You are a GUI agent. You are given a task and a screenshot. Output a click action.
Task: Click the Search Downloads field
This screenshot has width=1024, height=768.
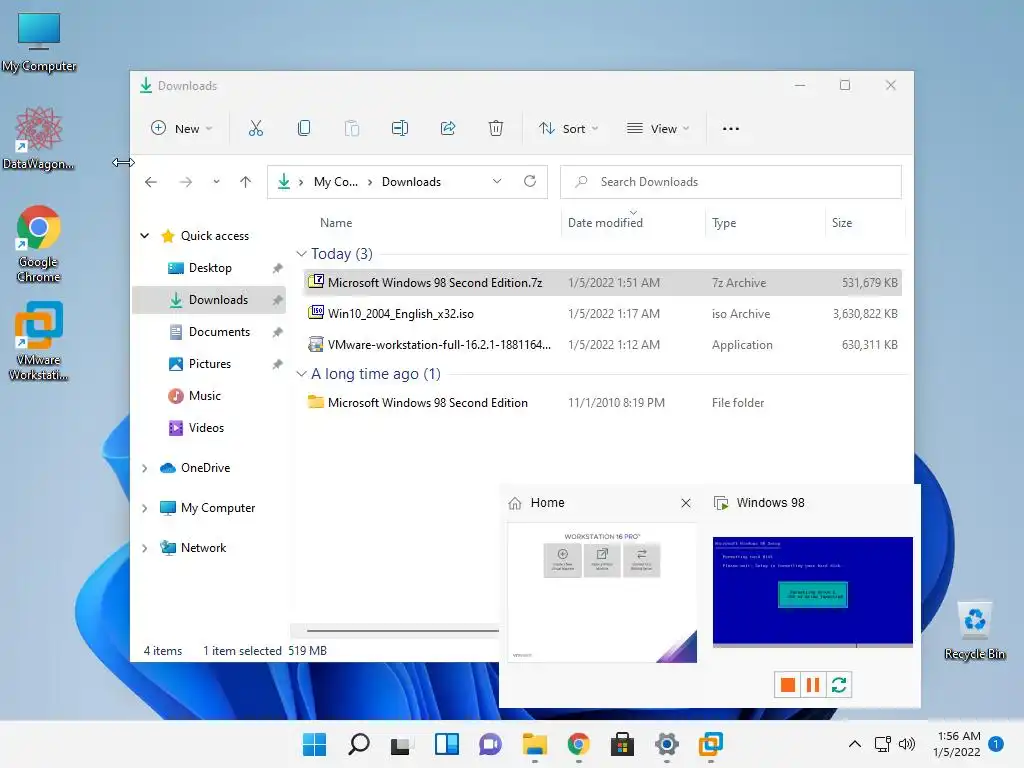coord(731,182)
